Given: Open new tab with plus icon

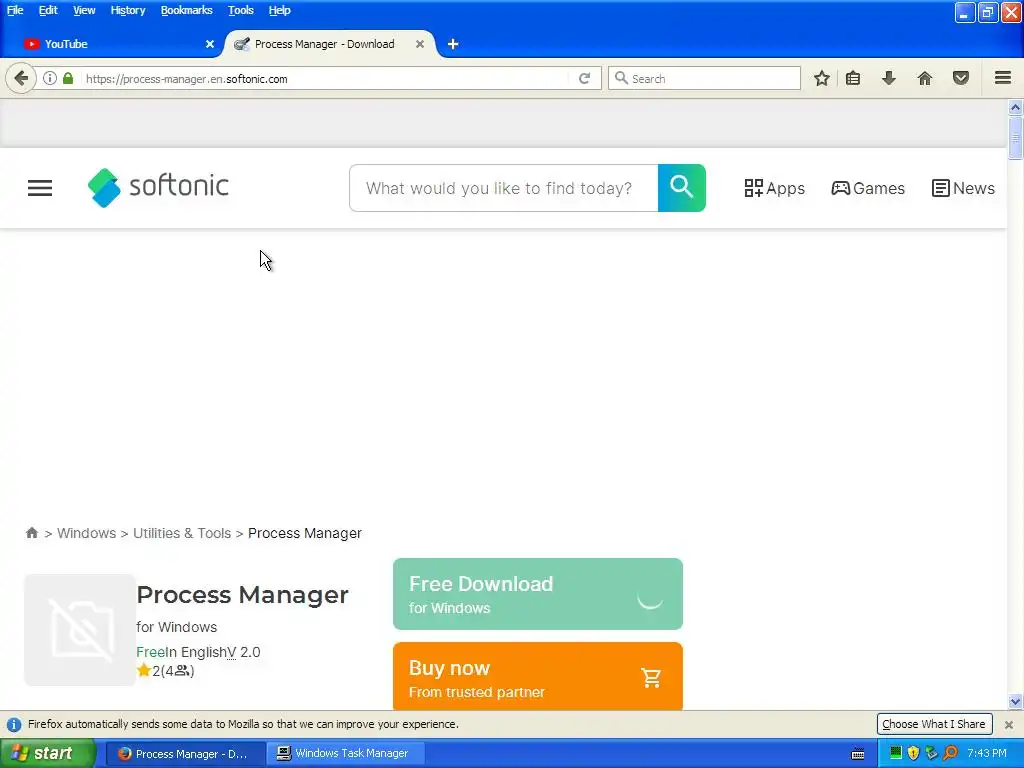Looking at the screenshot, I should click(453, 44).
